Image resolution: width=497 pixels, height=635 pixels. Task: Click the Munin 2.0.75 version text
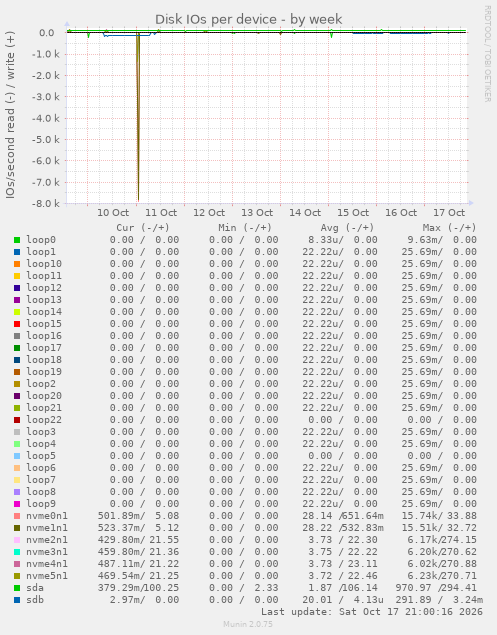coord(248,624)
